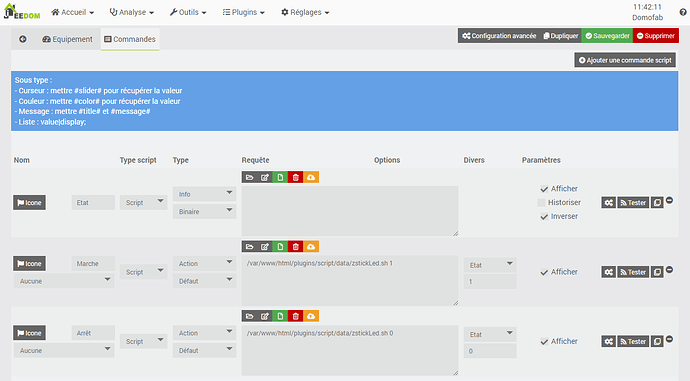
Task: Click edit script icon in Marche row
Action: (264, 247)
